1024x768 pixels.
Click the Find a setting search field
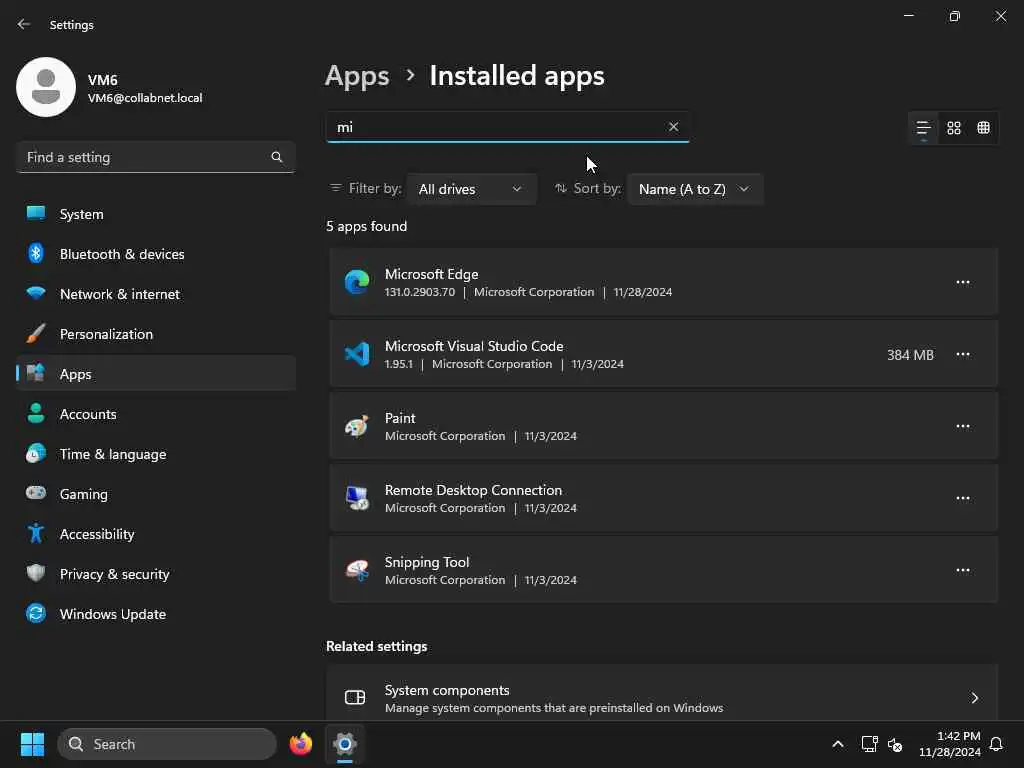pyautogui.click(x=145, y=157)
